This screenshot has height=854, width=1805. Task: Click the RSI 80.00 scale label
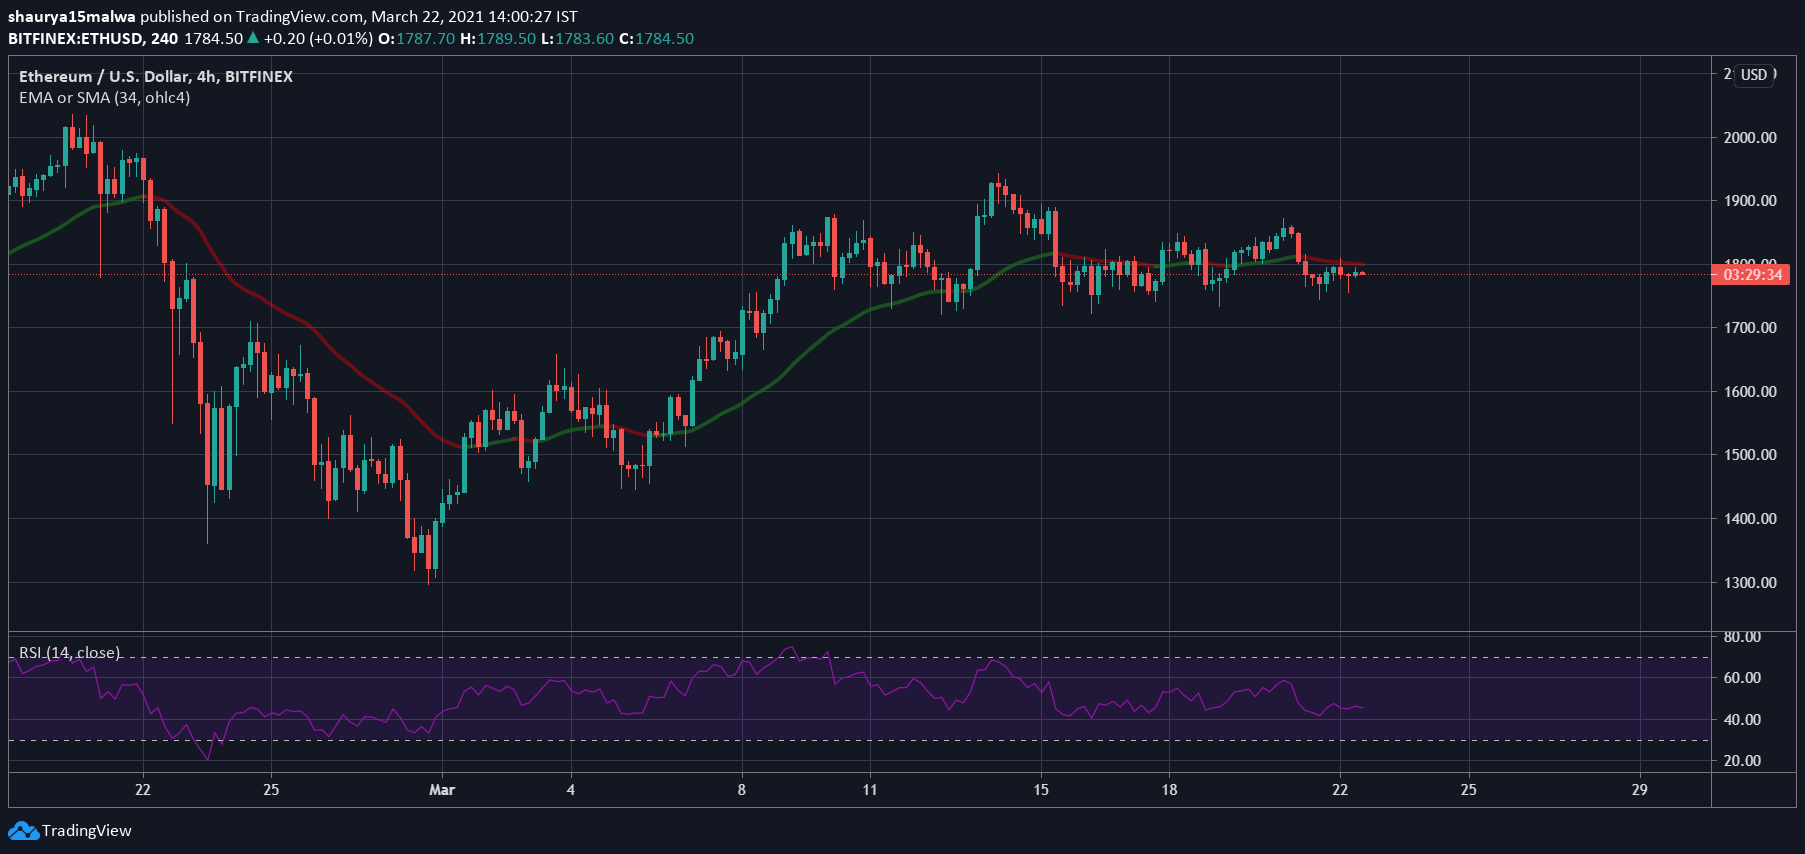click(x=1742, y=637)
